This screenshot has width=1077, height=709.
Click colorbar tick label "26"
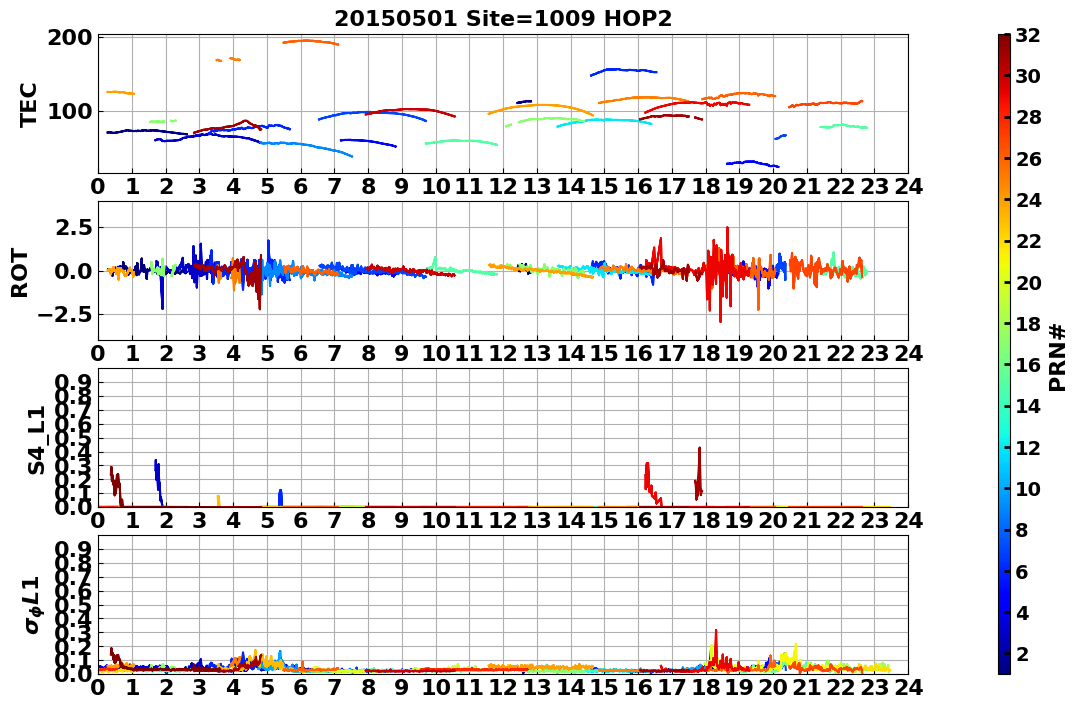[x=1028, y=159]
